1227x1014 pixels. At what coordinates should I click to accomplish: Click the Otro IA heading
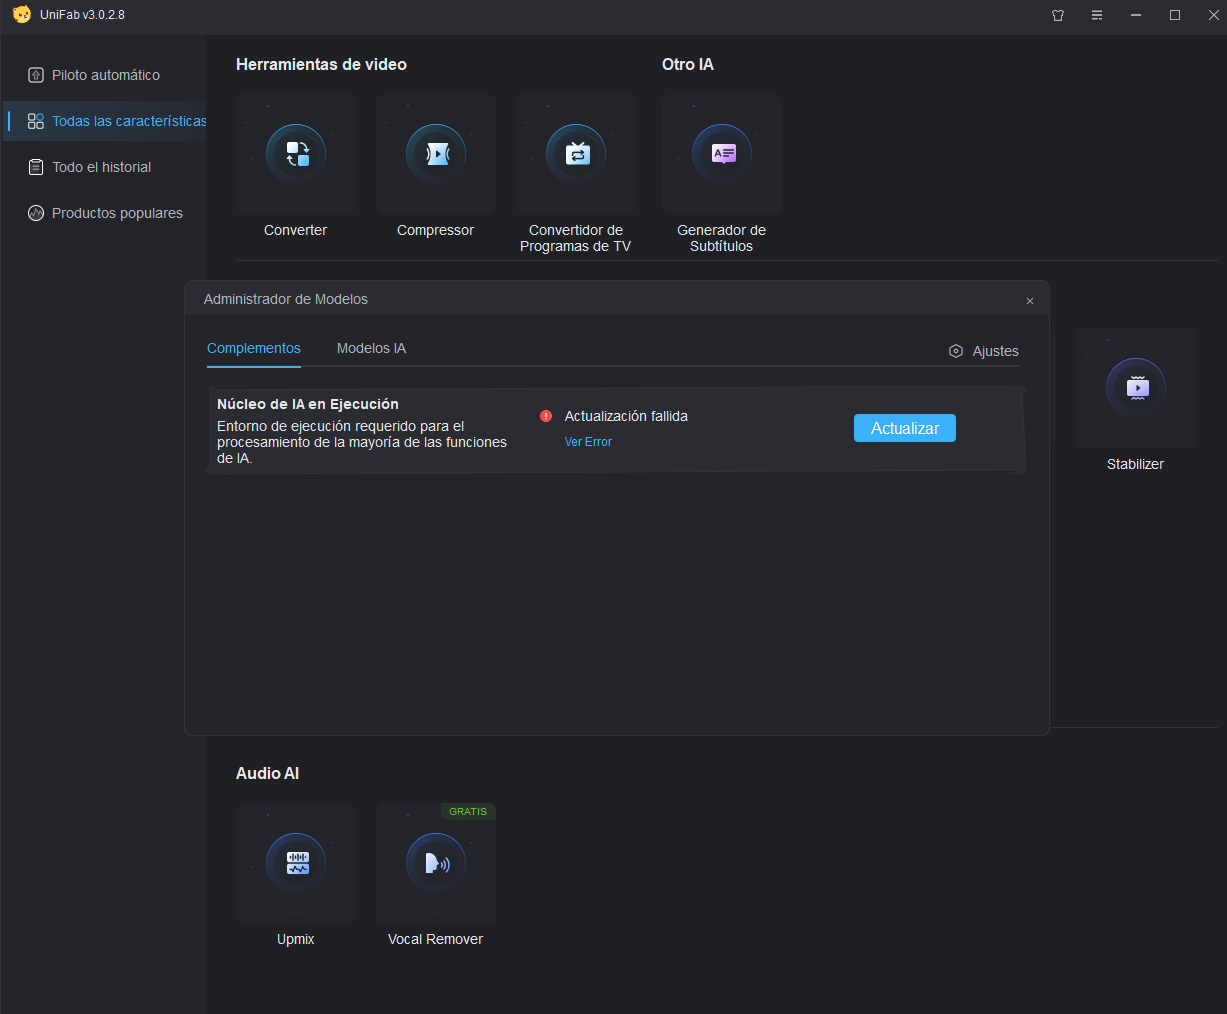(688, 64)
